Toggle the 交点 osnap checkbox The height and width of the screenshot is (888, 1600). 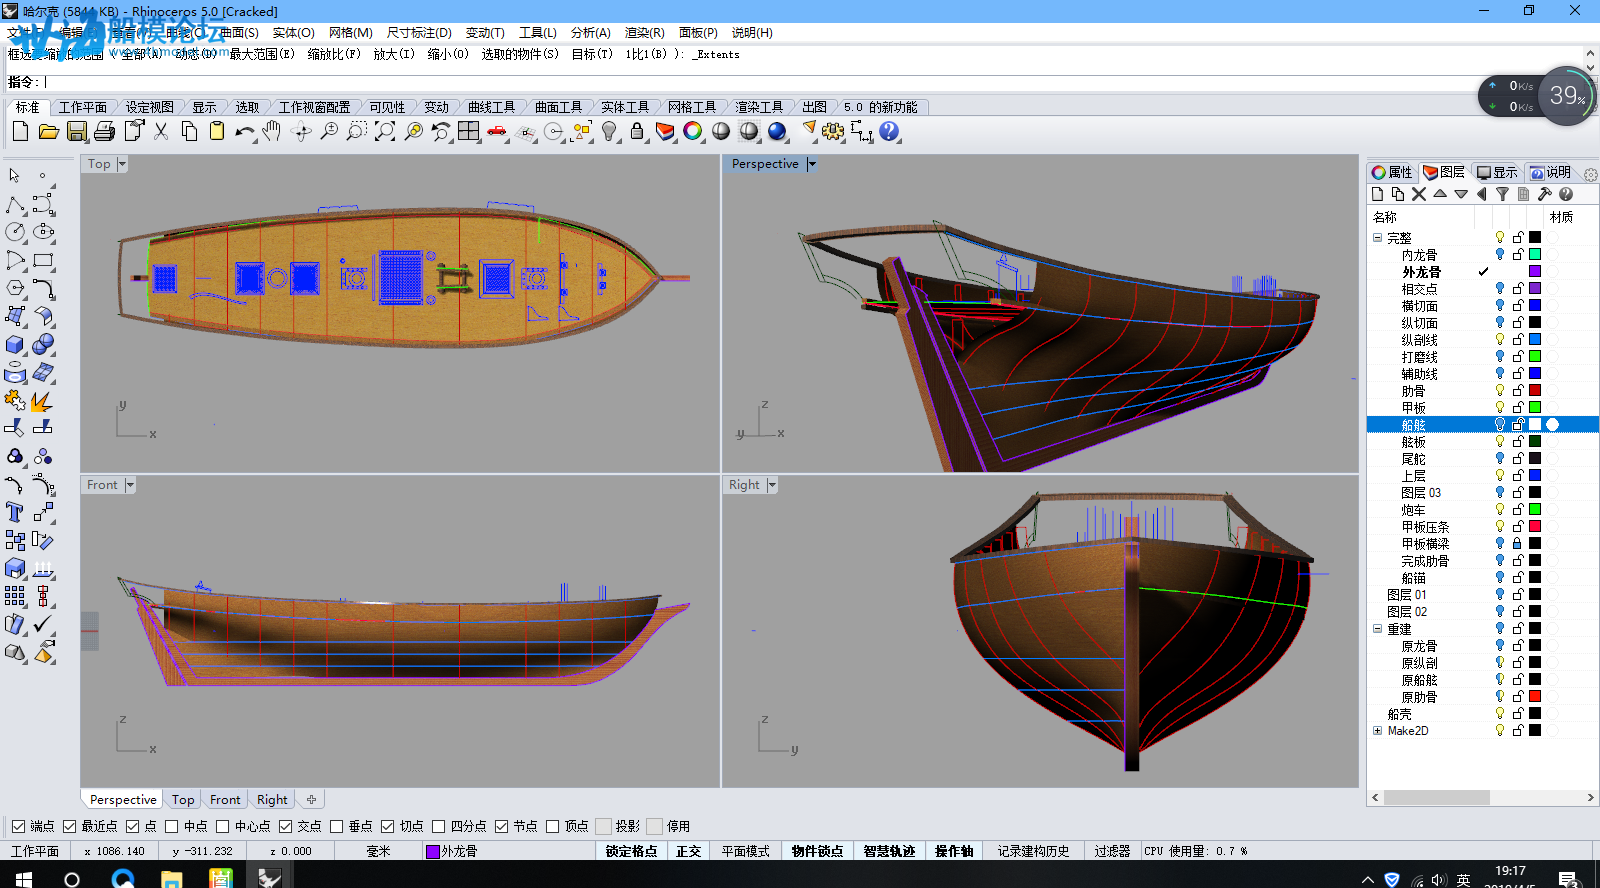(x=285, y=826)
